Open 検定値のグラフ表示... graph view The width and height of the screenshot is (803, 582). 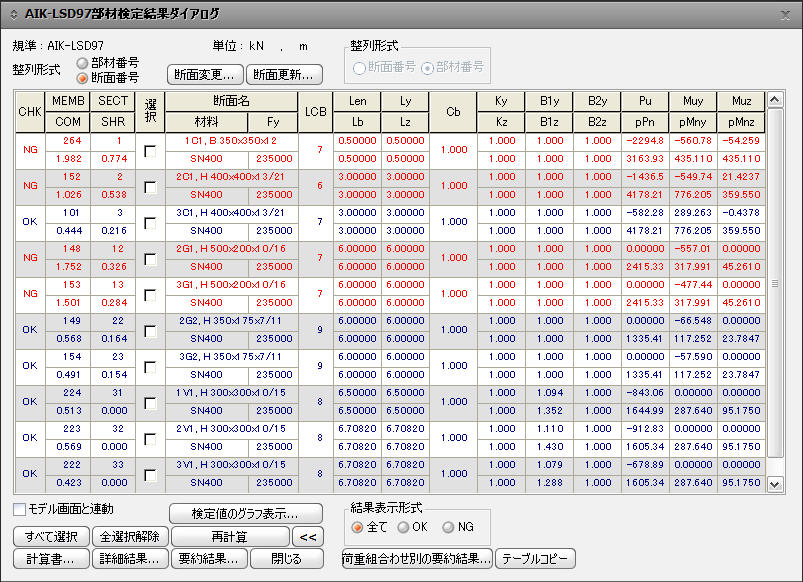point(246,513)
